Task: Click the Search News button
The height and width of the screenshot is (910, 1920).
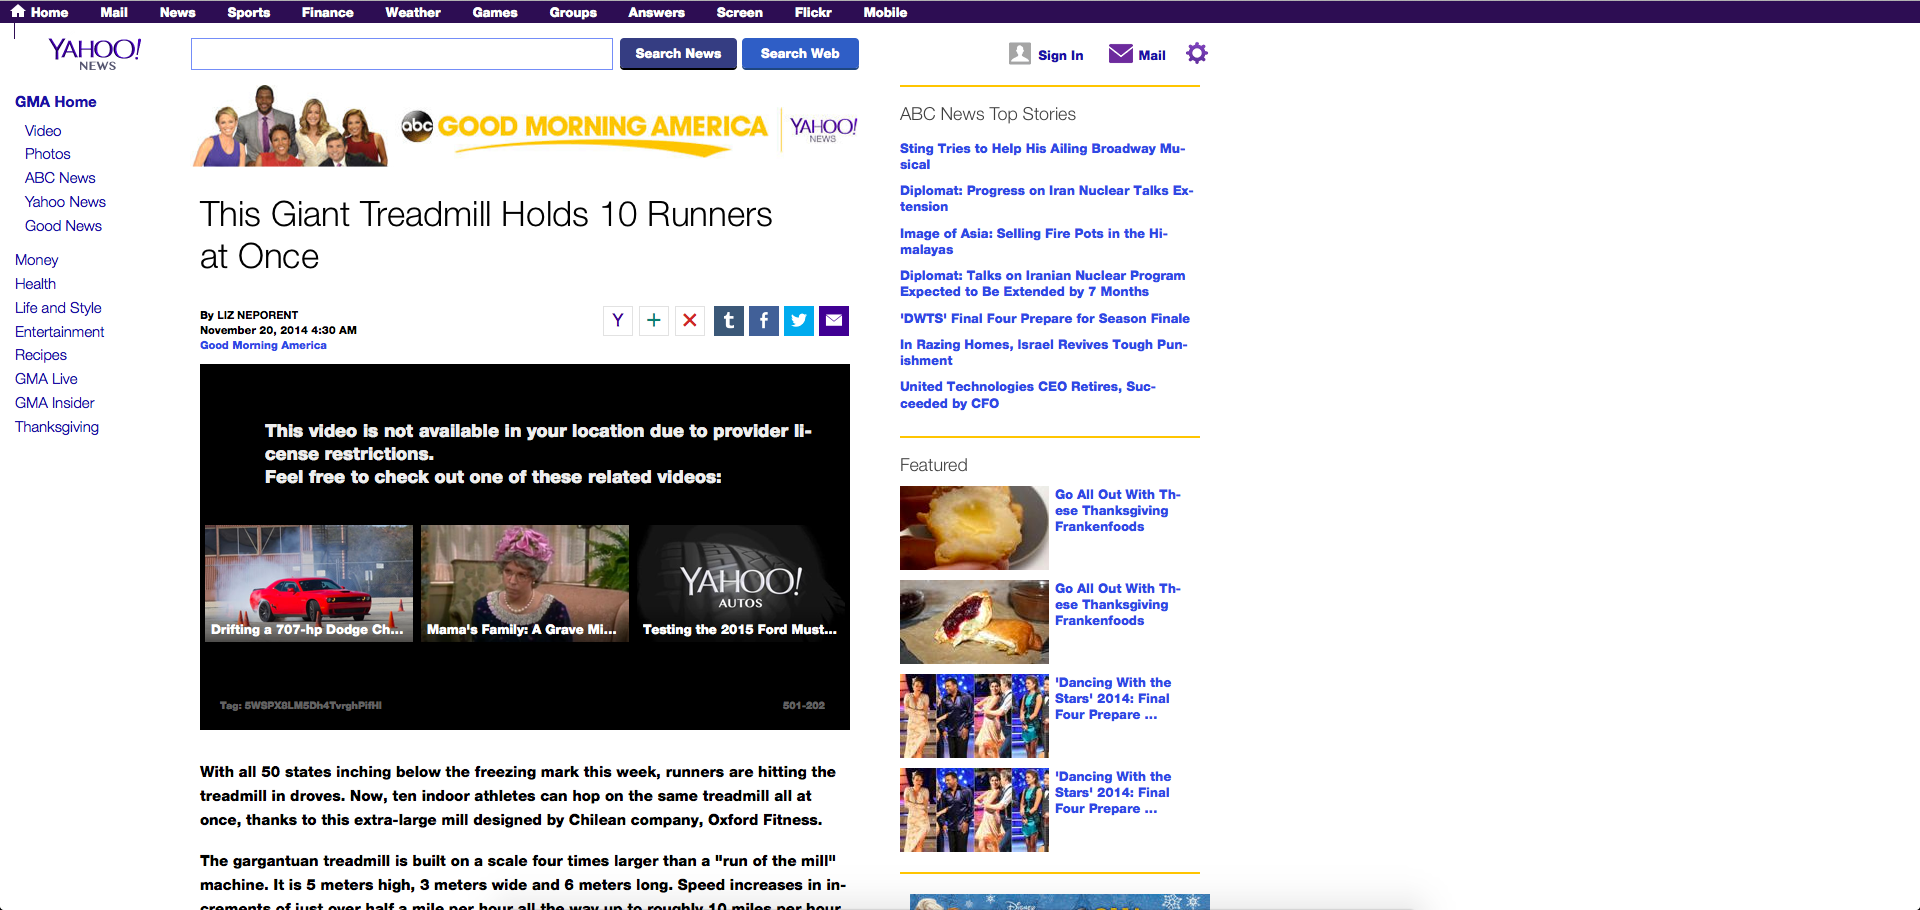Action: 678,54
